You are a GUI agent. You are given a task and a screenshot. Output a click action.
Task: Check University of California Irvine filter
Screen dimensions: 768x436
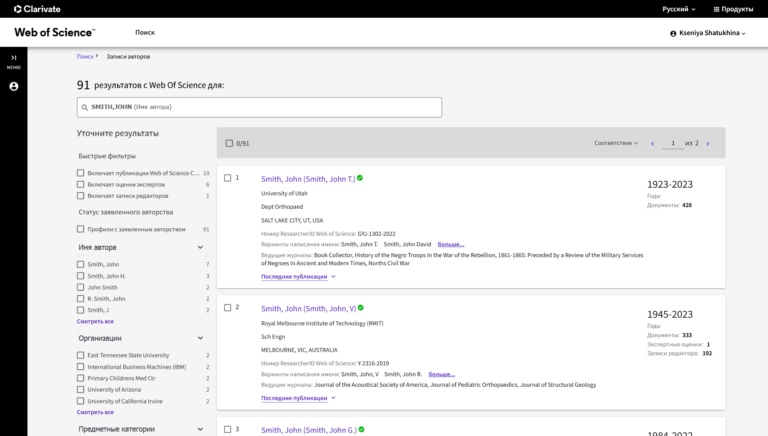80,401
